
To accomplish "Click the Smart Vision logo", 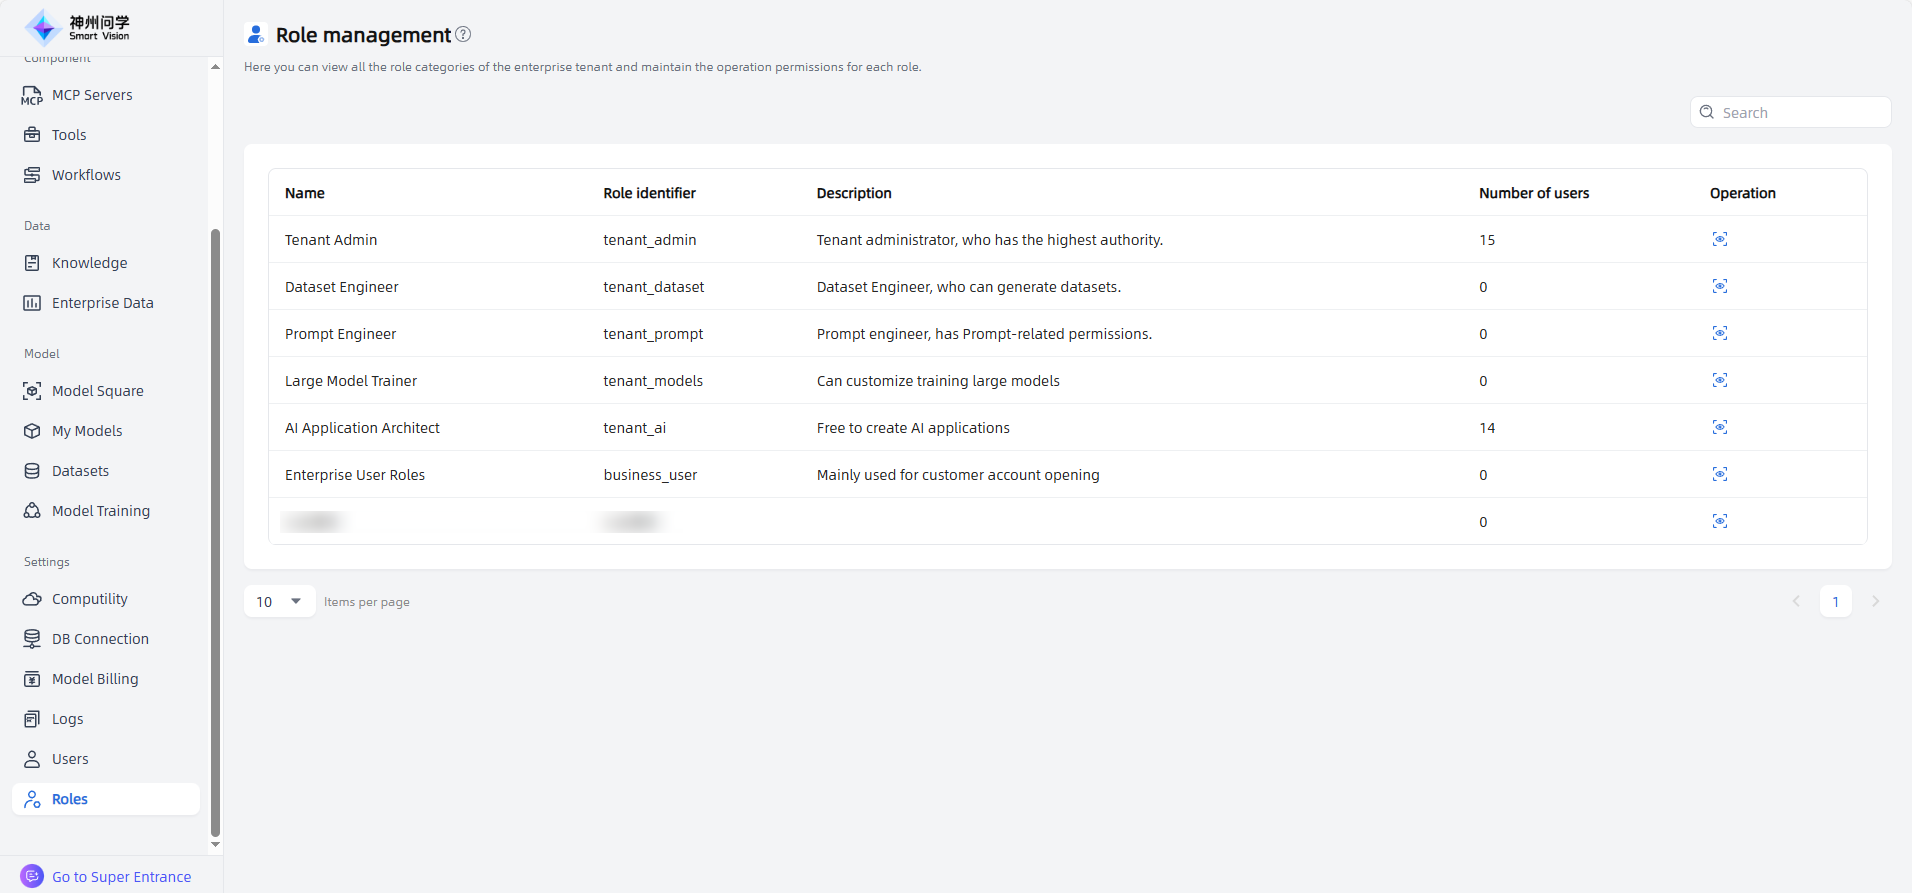I will pyautogui.click(x=77, y=27).
